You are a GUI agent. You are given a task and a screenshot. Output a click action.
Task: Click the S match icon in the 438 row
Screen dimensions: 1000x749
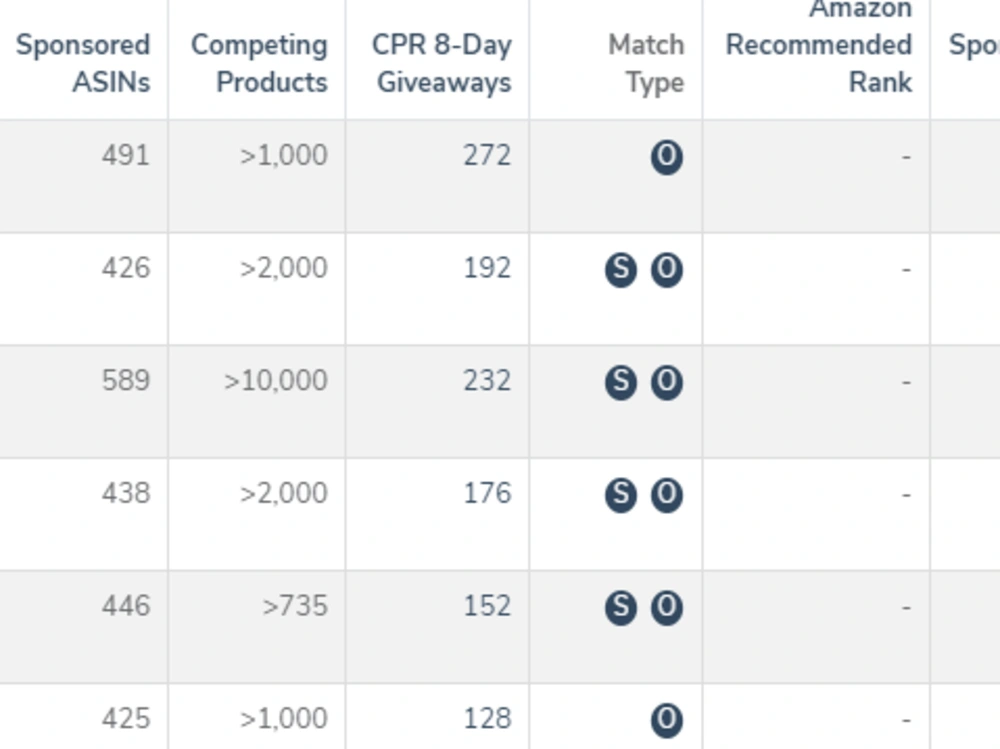click(621, 496)
